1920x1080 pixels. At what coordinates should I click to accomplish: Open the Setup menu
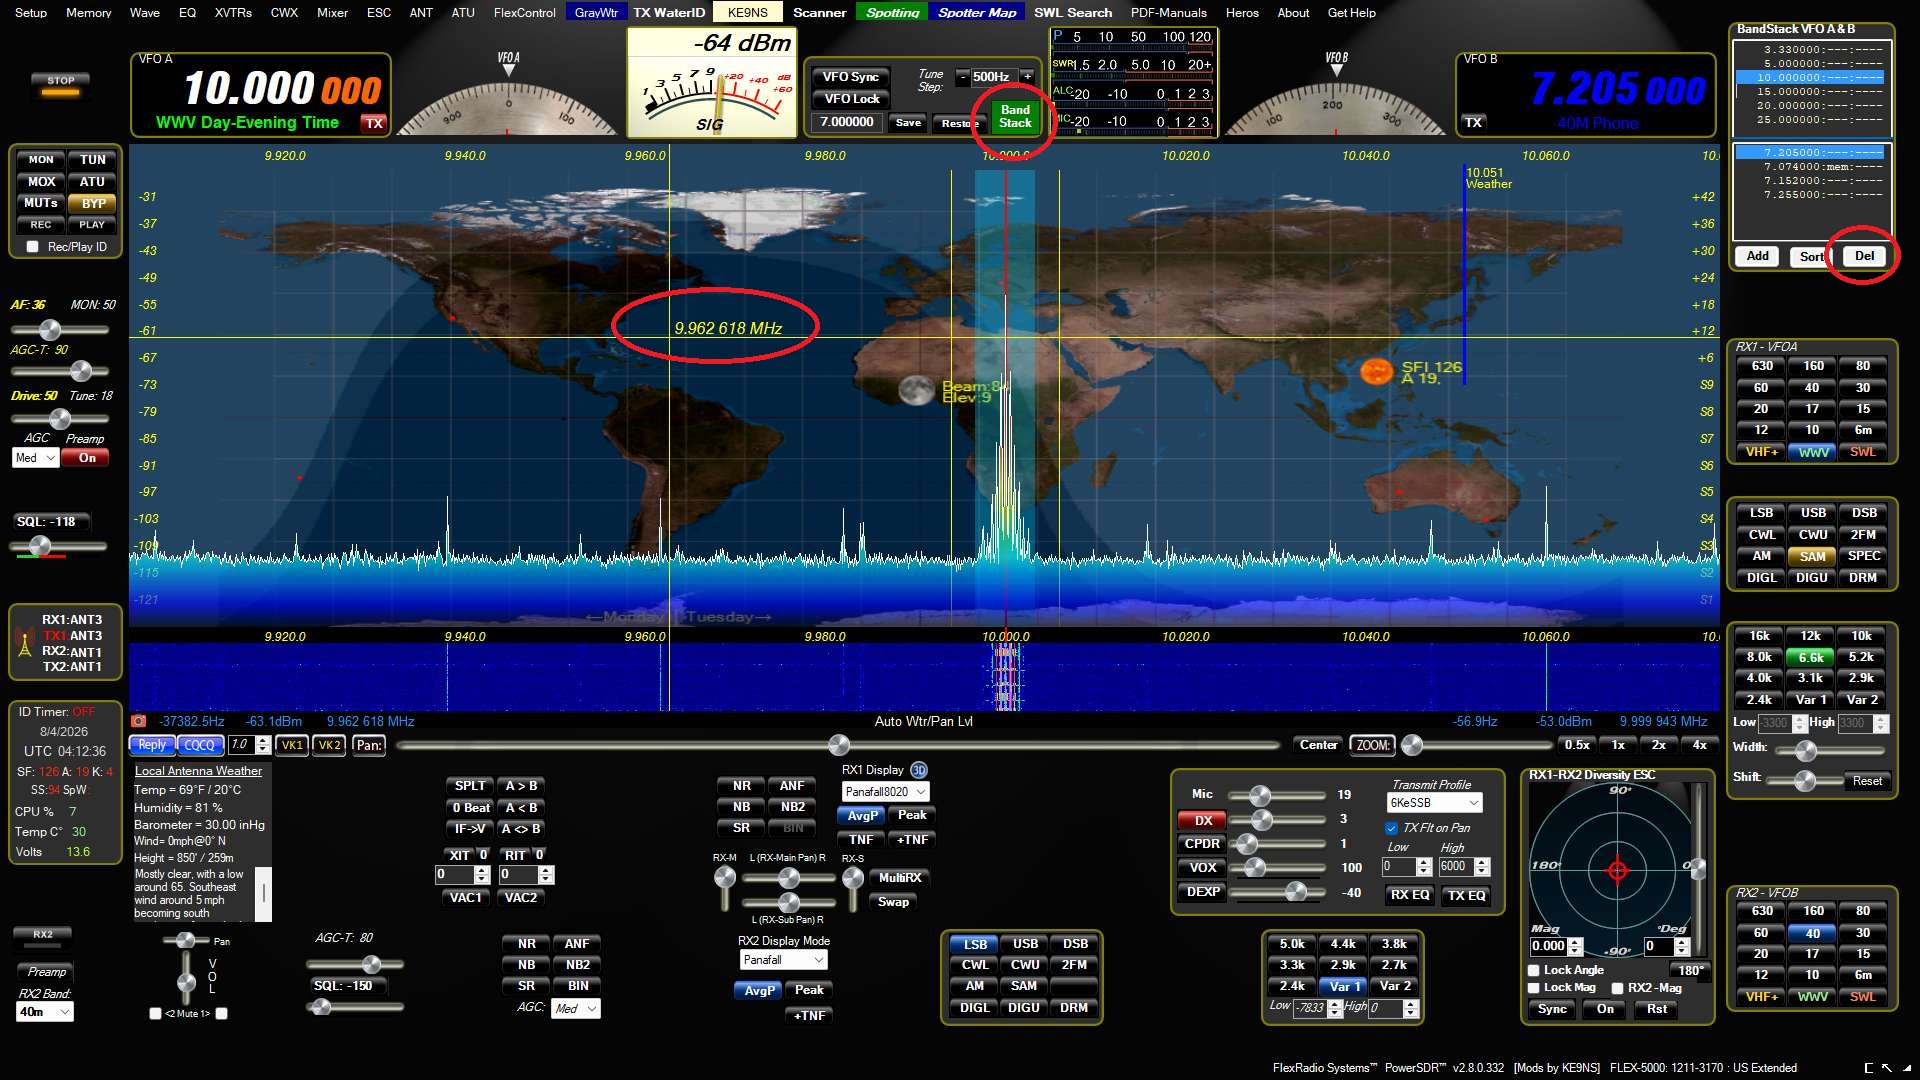tap(31, 13)
